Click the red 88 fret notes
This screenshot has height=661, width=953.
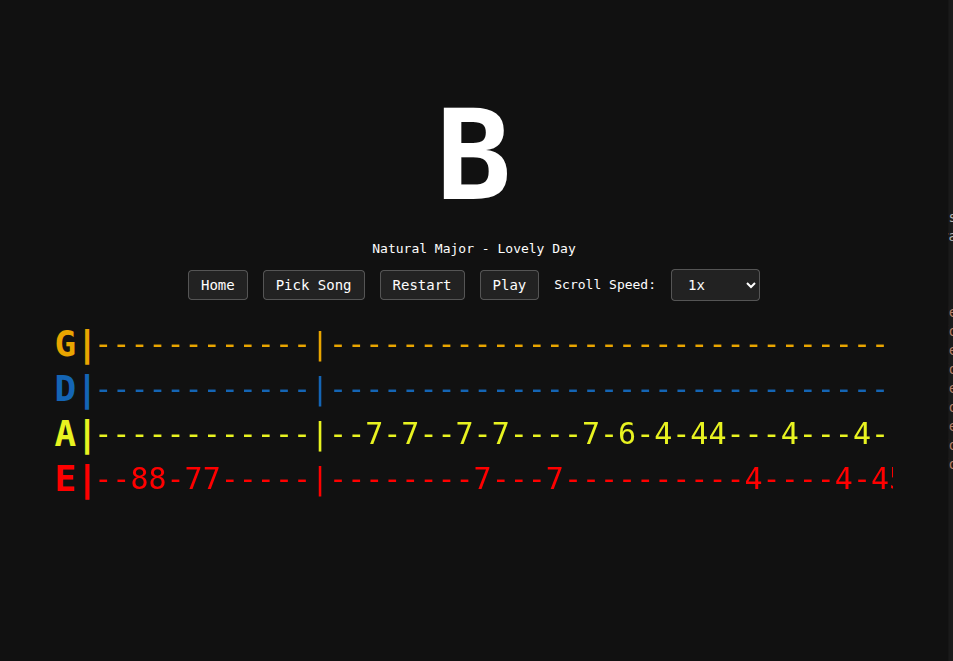148,479
